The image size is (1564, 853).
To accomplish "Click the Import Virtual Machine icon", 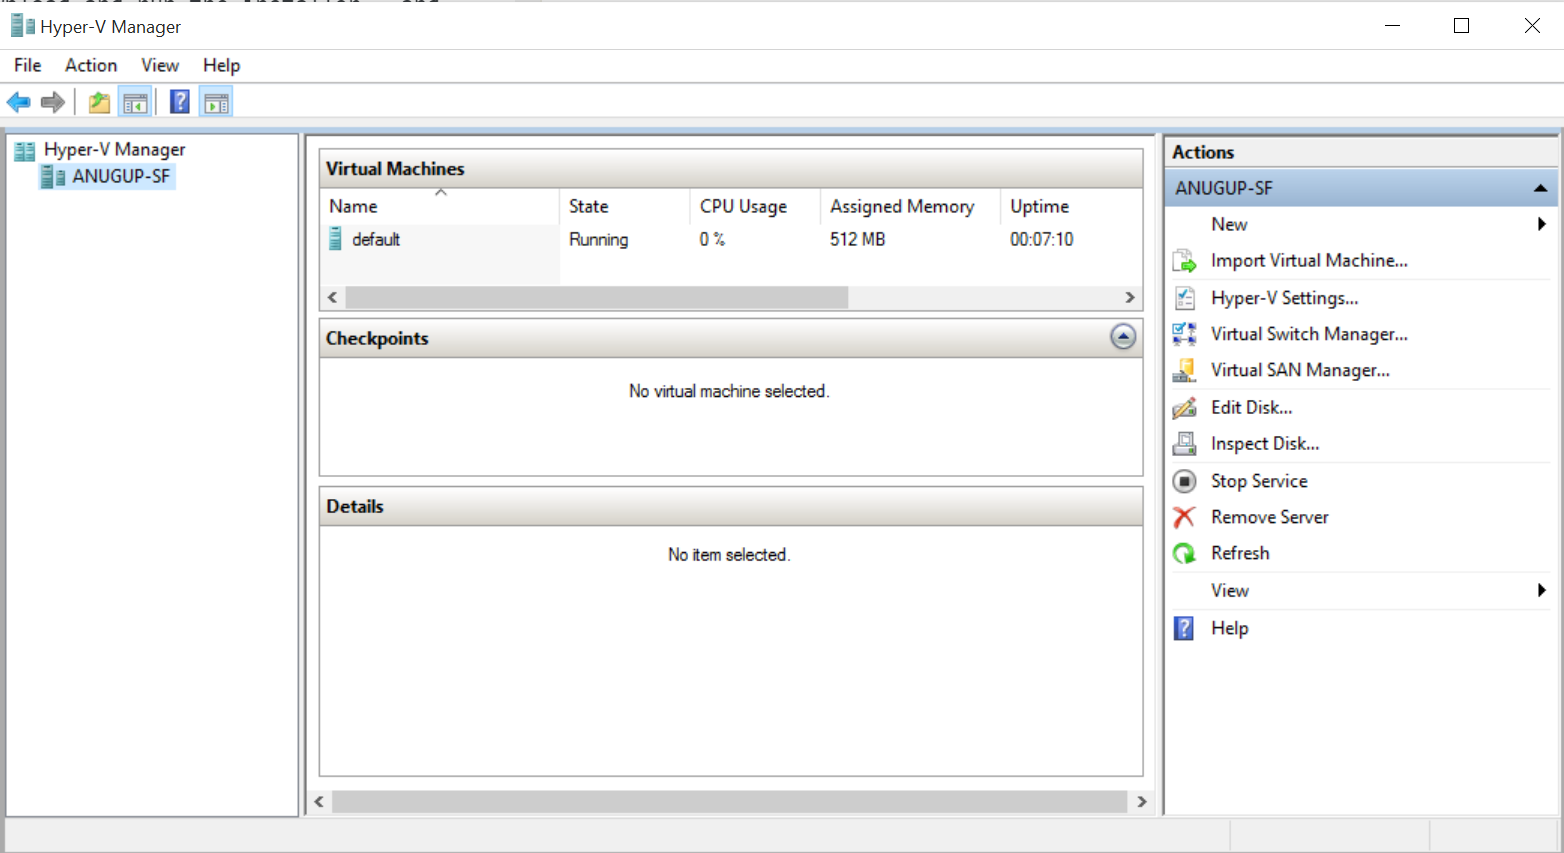I will tap(1184, 261).
